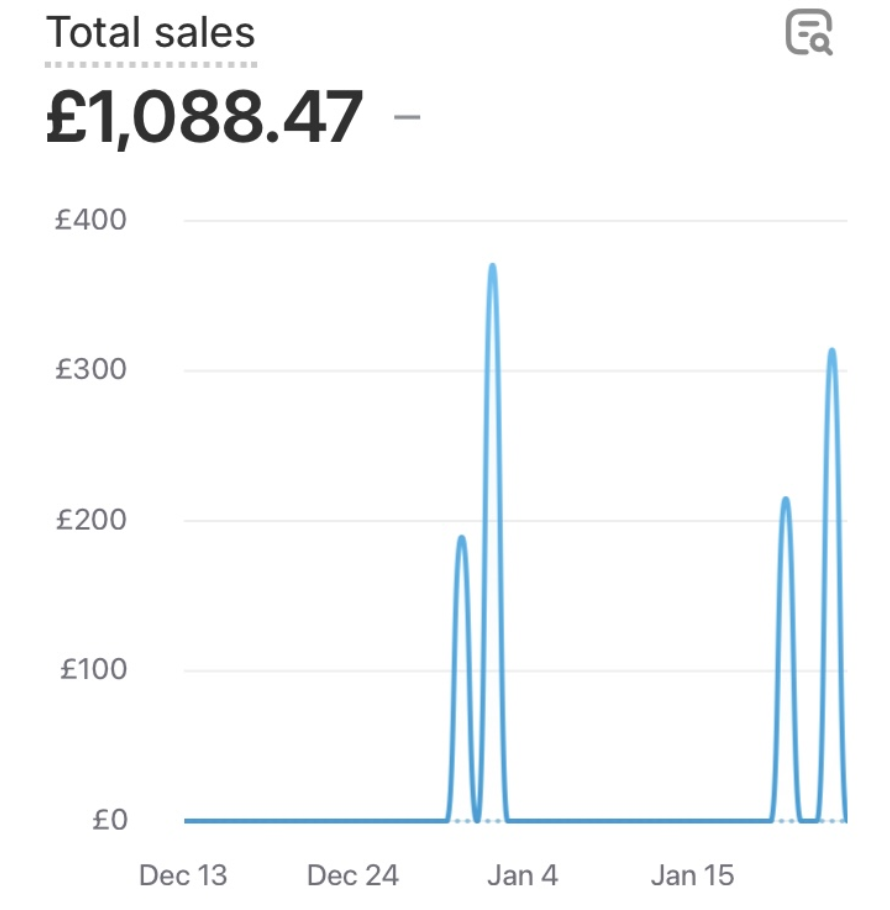Click the £300 y-axis label
Viewport: 890px width, 910px height.
tap(91, 369)
